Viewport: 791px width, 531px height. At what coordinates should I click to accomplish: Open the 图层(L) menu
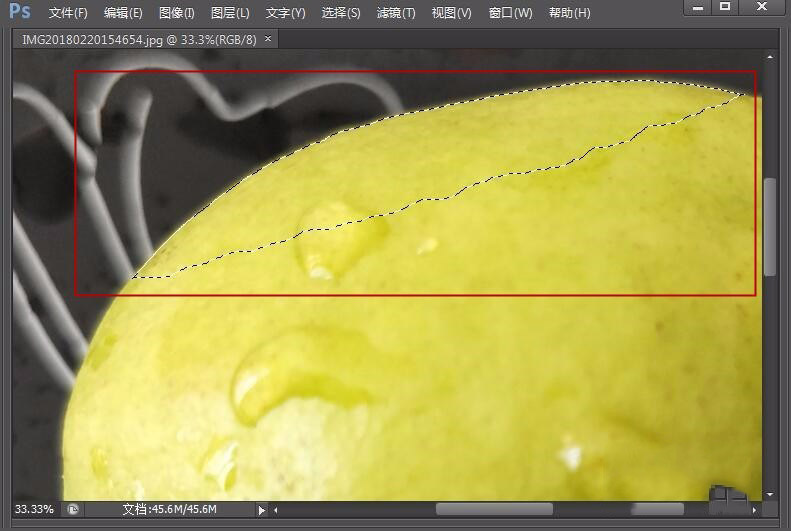coord(230,13)
